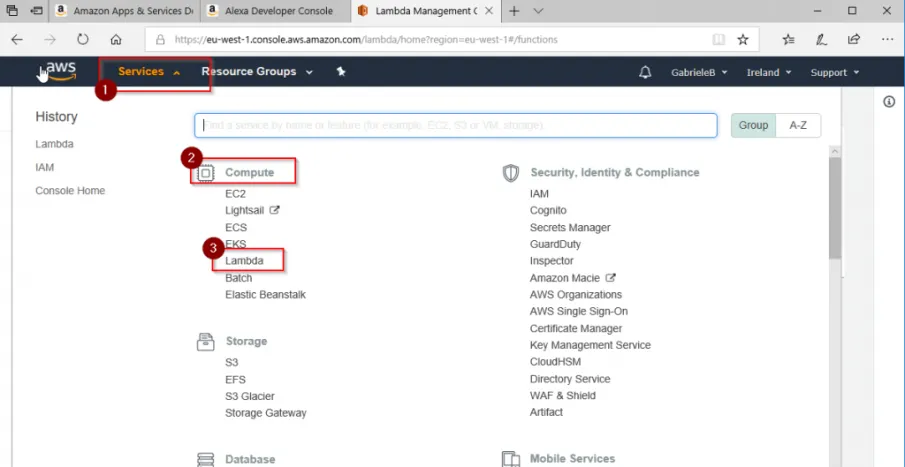Switch to Amazon Apps & Services tab
This screenshot has height=467, width=905.
(125, 11)
